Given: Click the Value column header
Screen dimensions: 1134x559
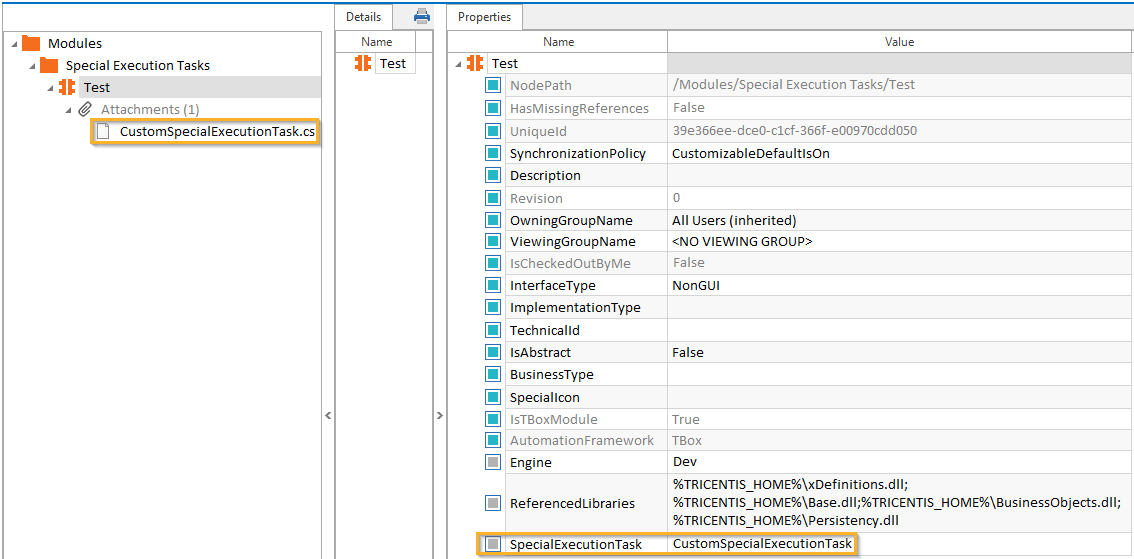Looking at the screenshot, I should click(899, 42).
